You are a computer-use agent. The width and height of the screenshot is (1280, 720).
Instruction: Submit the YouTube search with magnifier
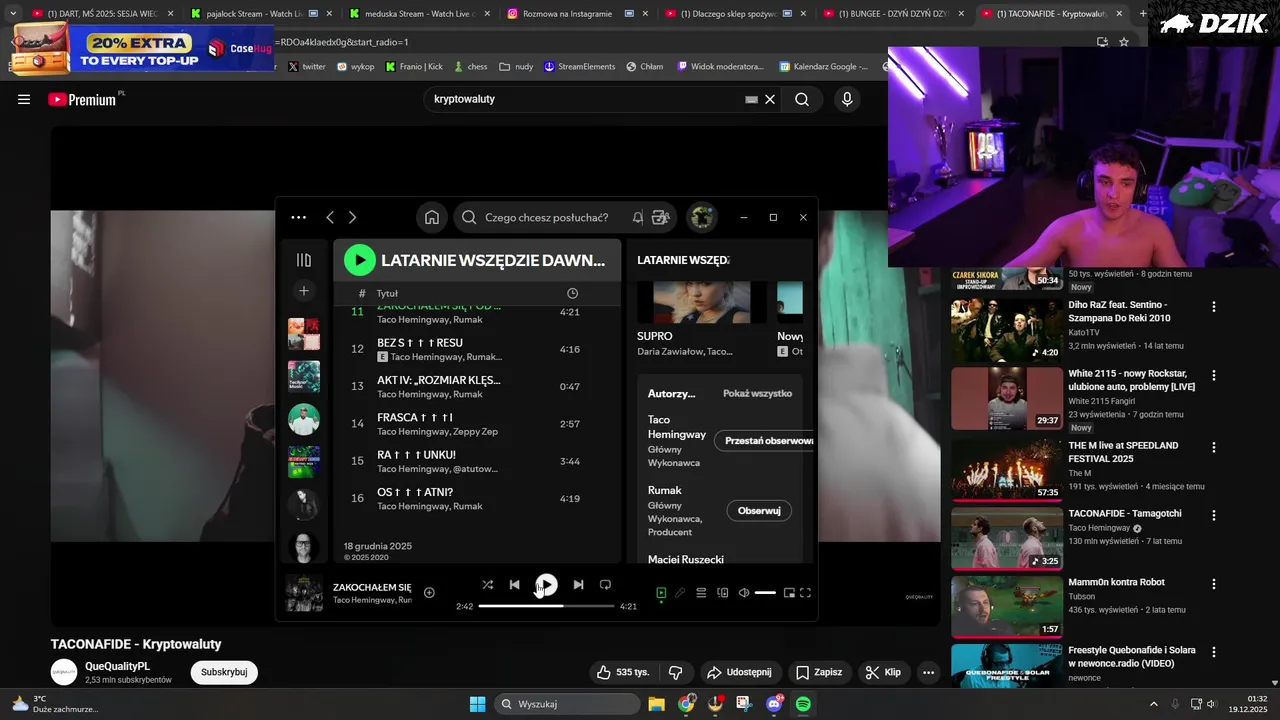(802, 99)
